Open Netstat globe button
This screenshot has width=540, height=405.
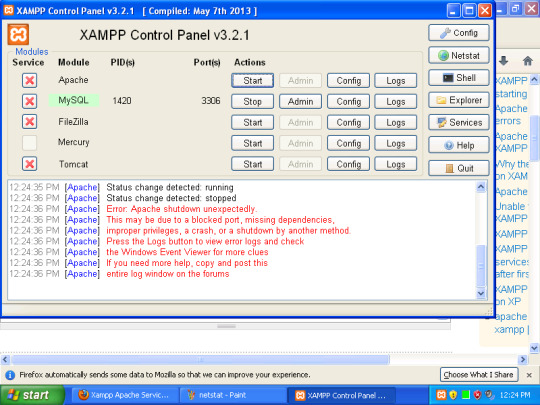459,55
